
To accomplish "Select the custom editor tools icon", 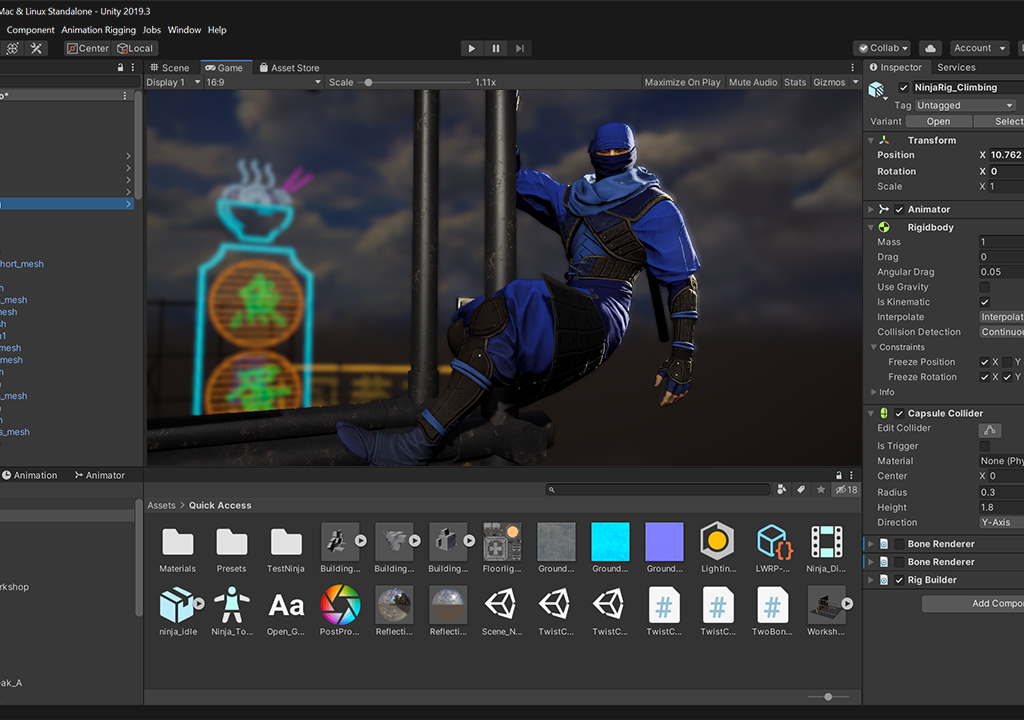I will click(36, 48).
